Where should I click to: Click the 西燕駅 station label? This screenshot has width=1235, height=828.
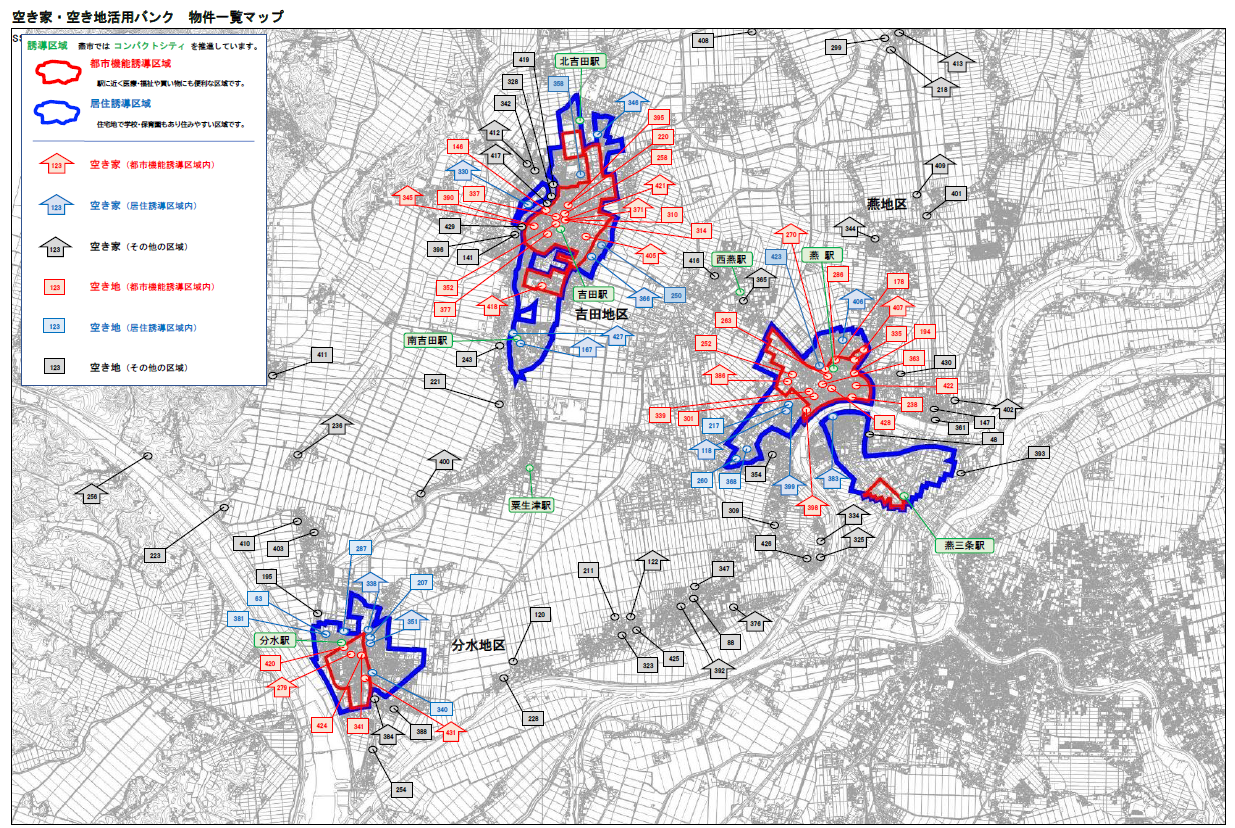(x=733, y=258)
